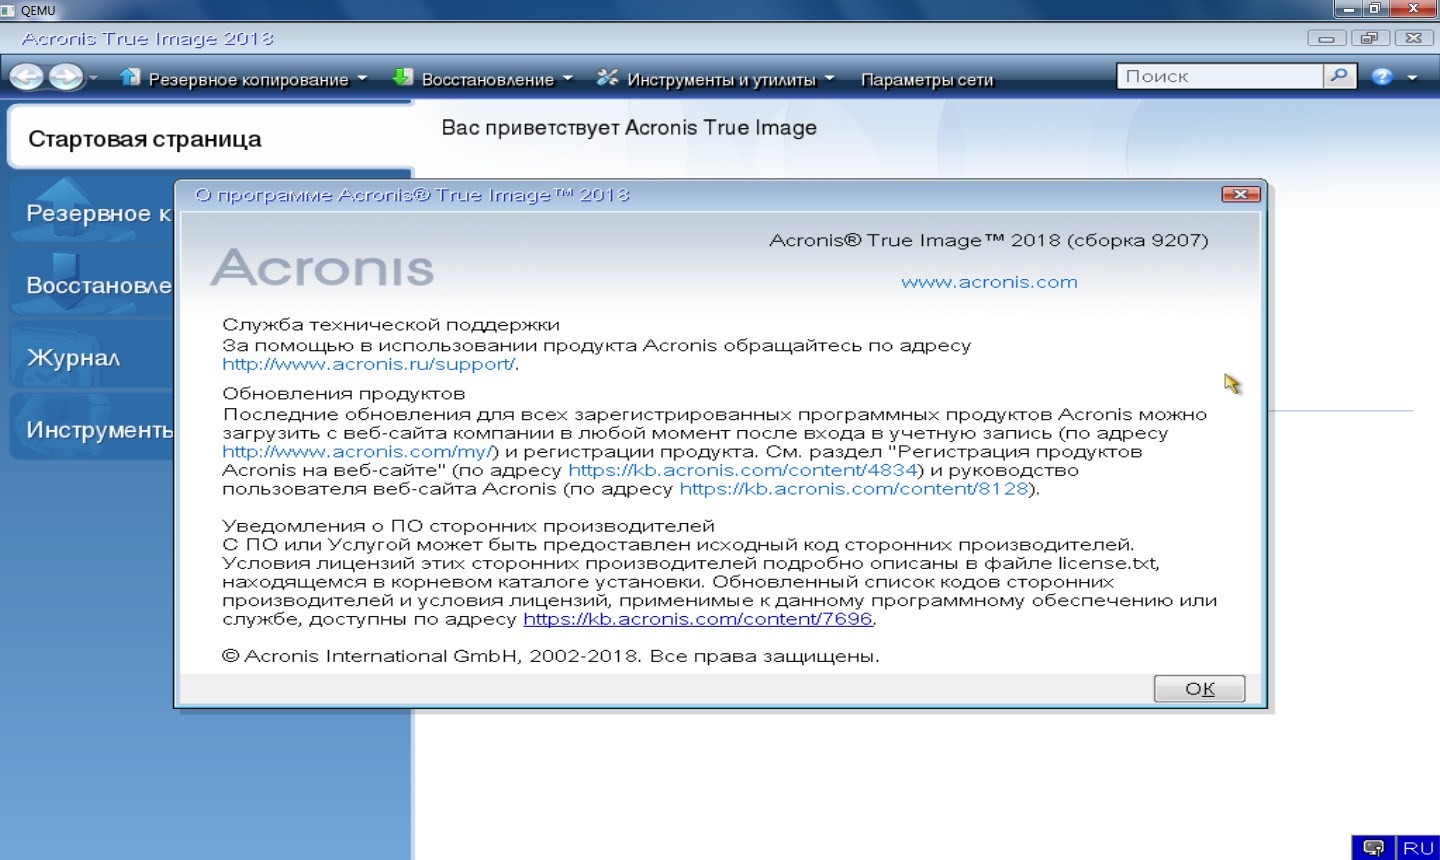1440x860 pixels.
Task: Click the green Восстановление toolbar icon
Action: click(403, 77)
